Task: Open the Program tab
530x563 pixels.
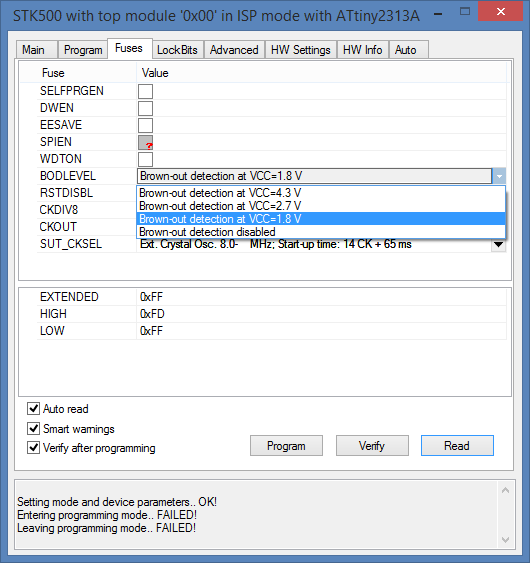Action: tap(83, 50)
